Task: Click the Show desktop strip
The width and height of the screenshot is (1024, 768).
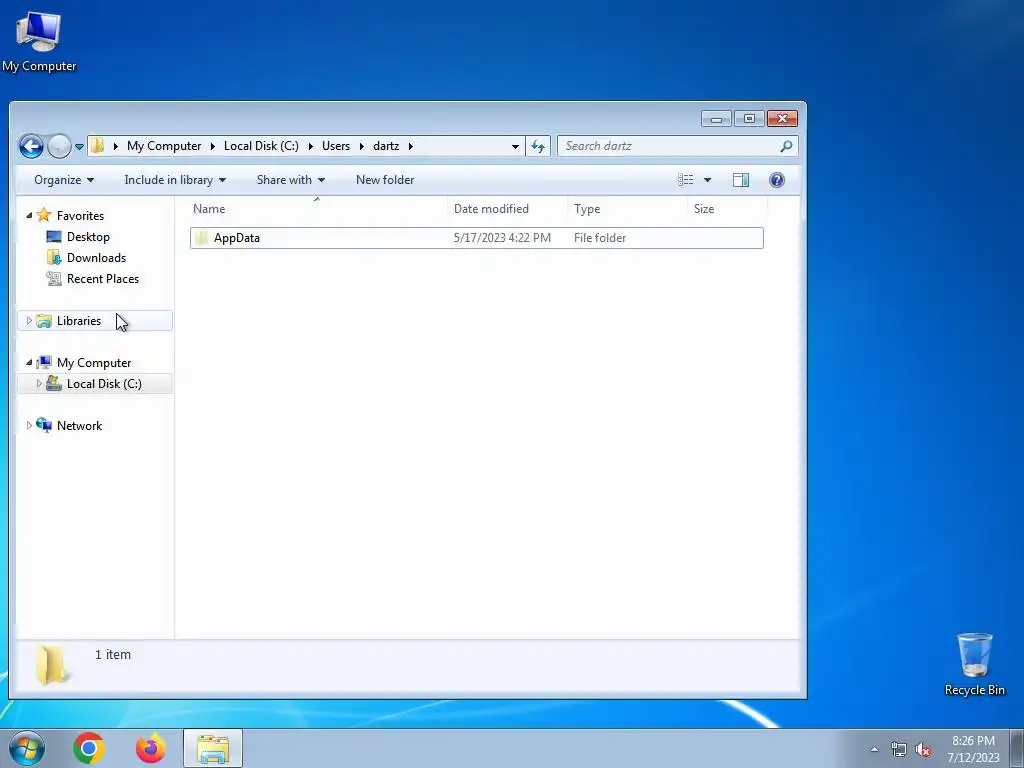Action: (x=1017, y=748)
